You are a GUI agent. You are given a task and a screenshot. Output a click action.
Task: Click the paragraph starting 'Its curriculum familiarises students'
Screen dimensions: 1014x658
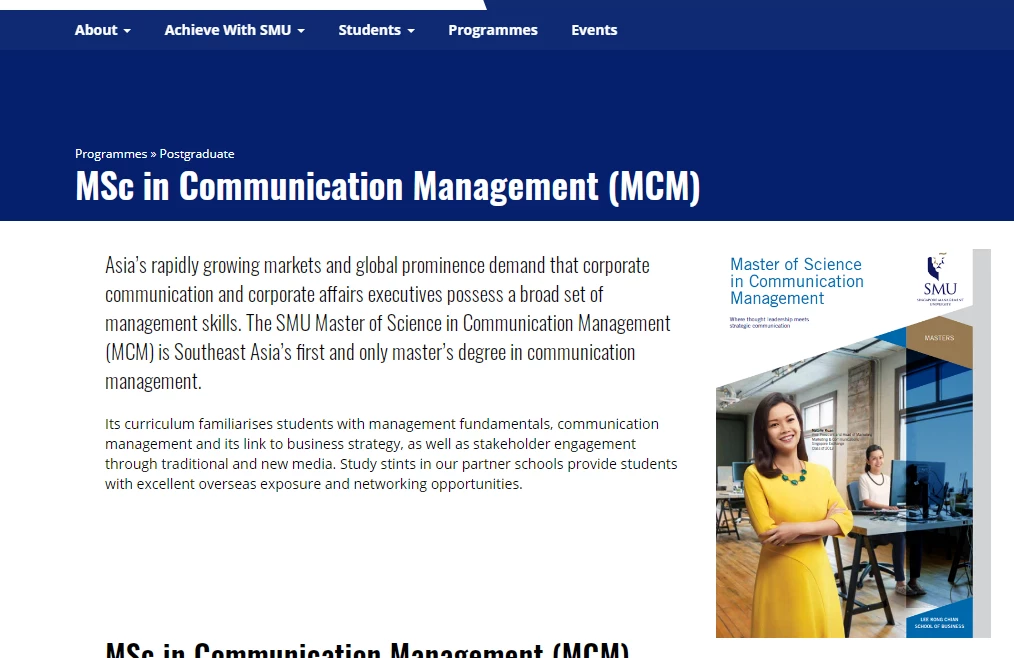391,454
